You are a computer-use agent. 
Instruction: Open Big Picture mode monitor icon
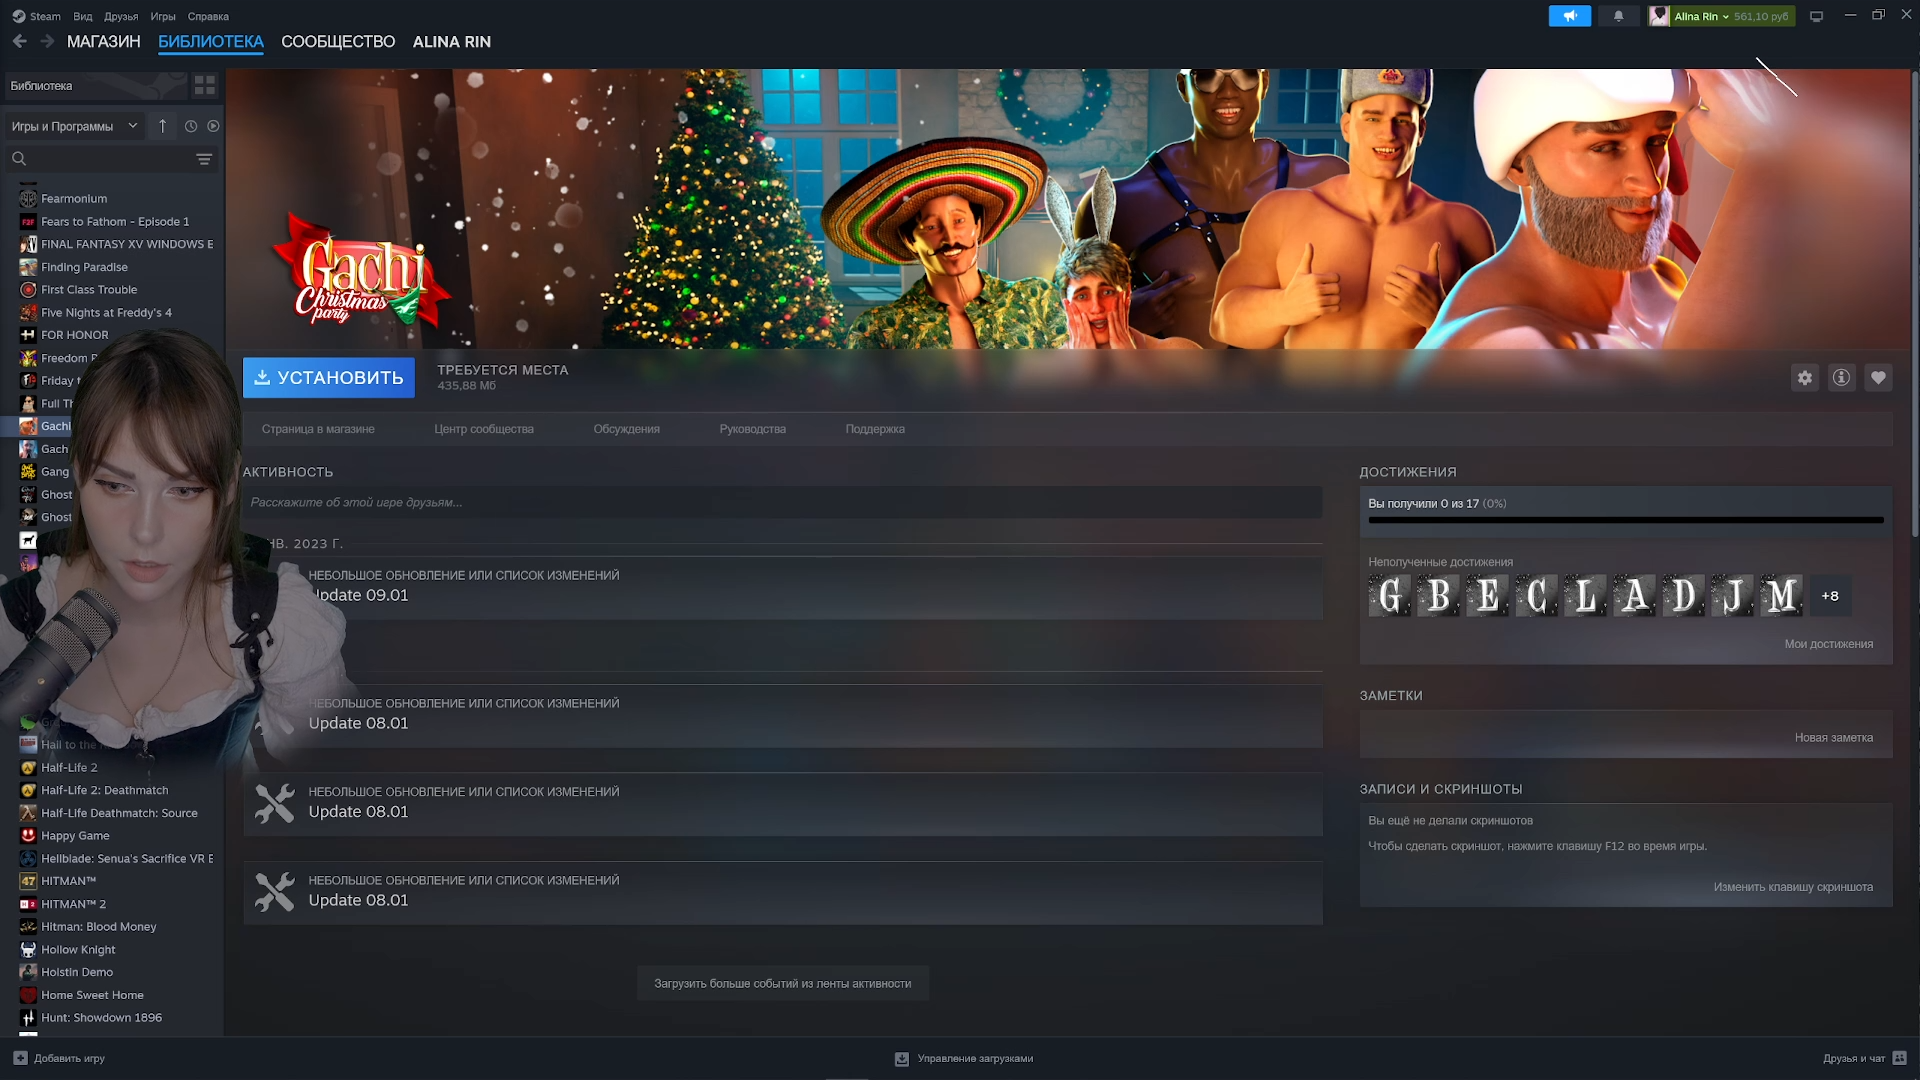tap(1817, 16)
